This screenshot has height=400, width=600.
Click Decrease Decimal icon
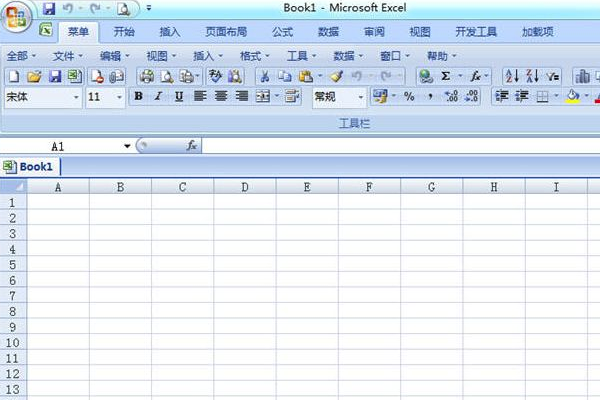tap(471, 96)
